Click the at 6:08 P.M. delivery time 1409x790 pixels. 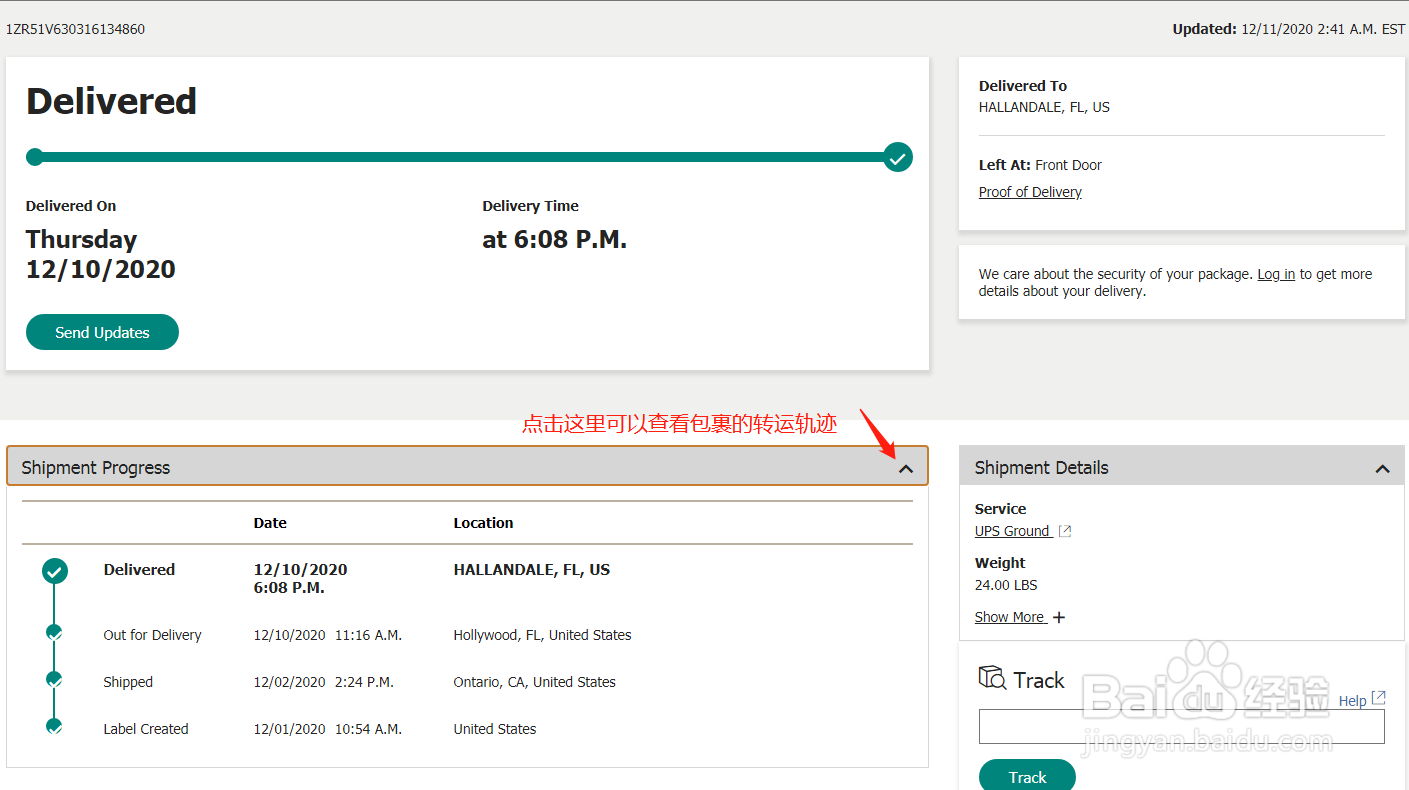tap(554, 239)
